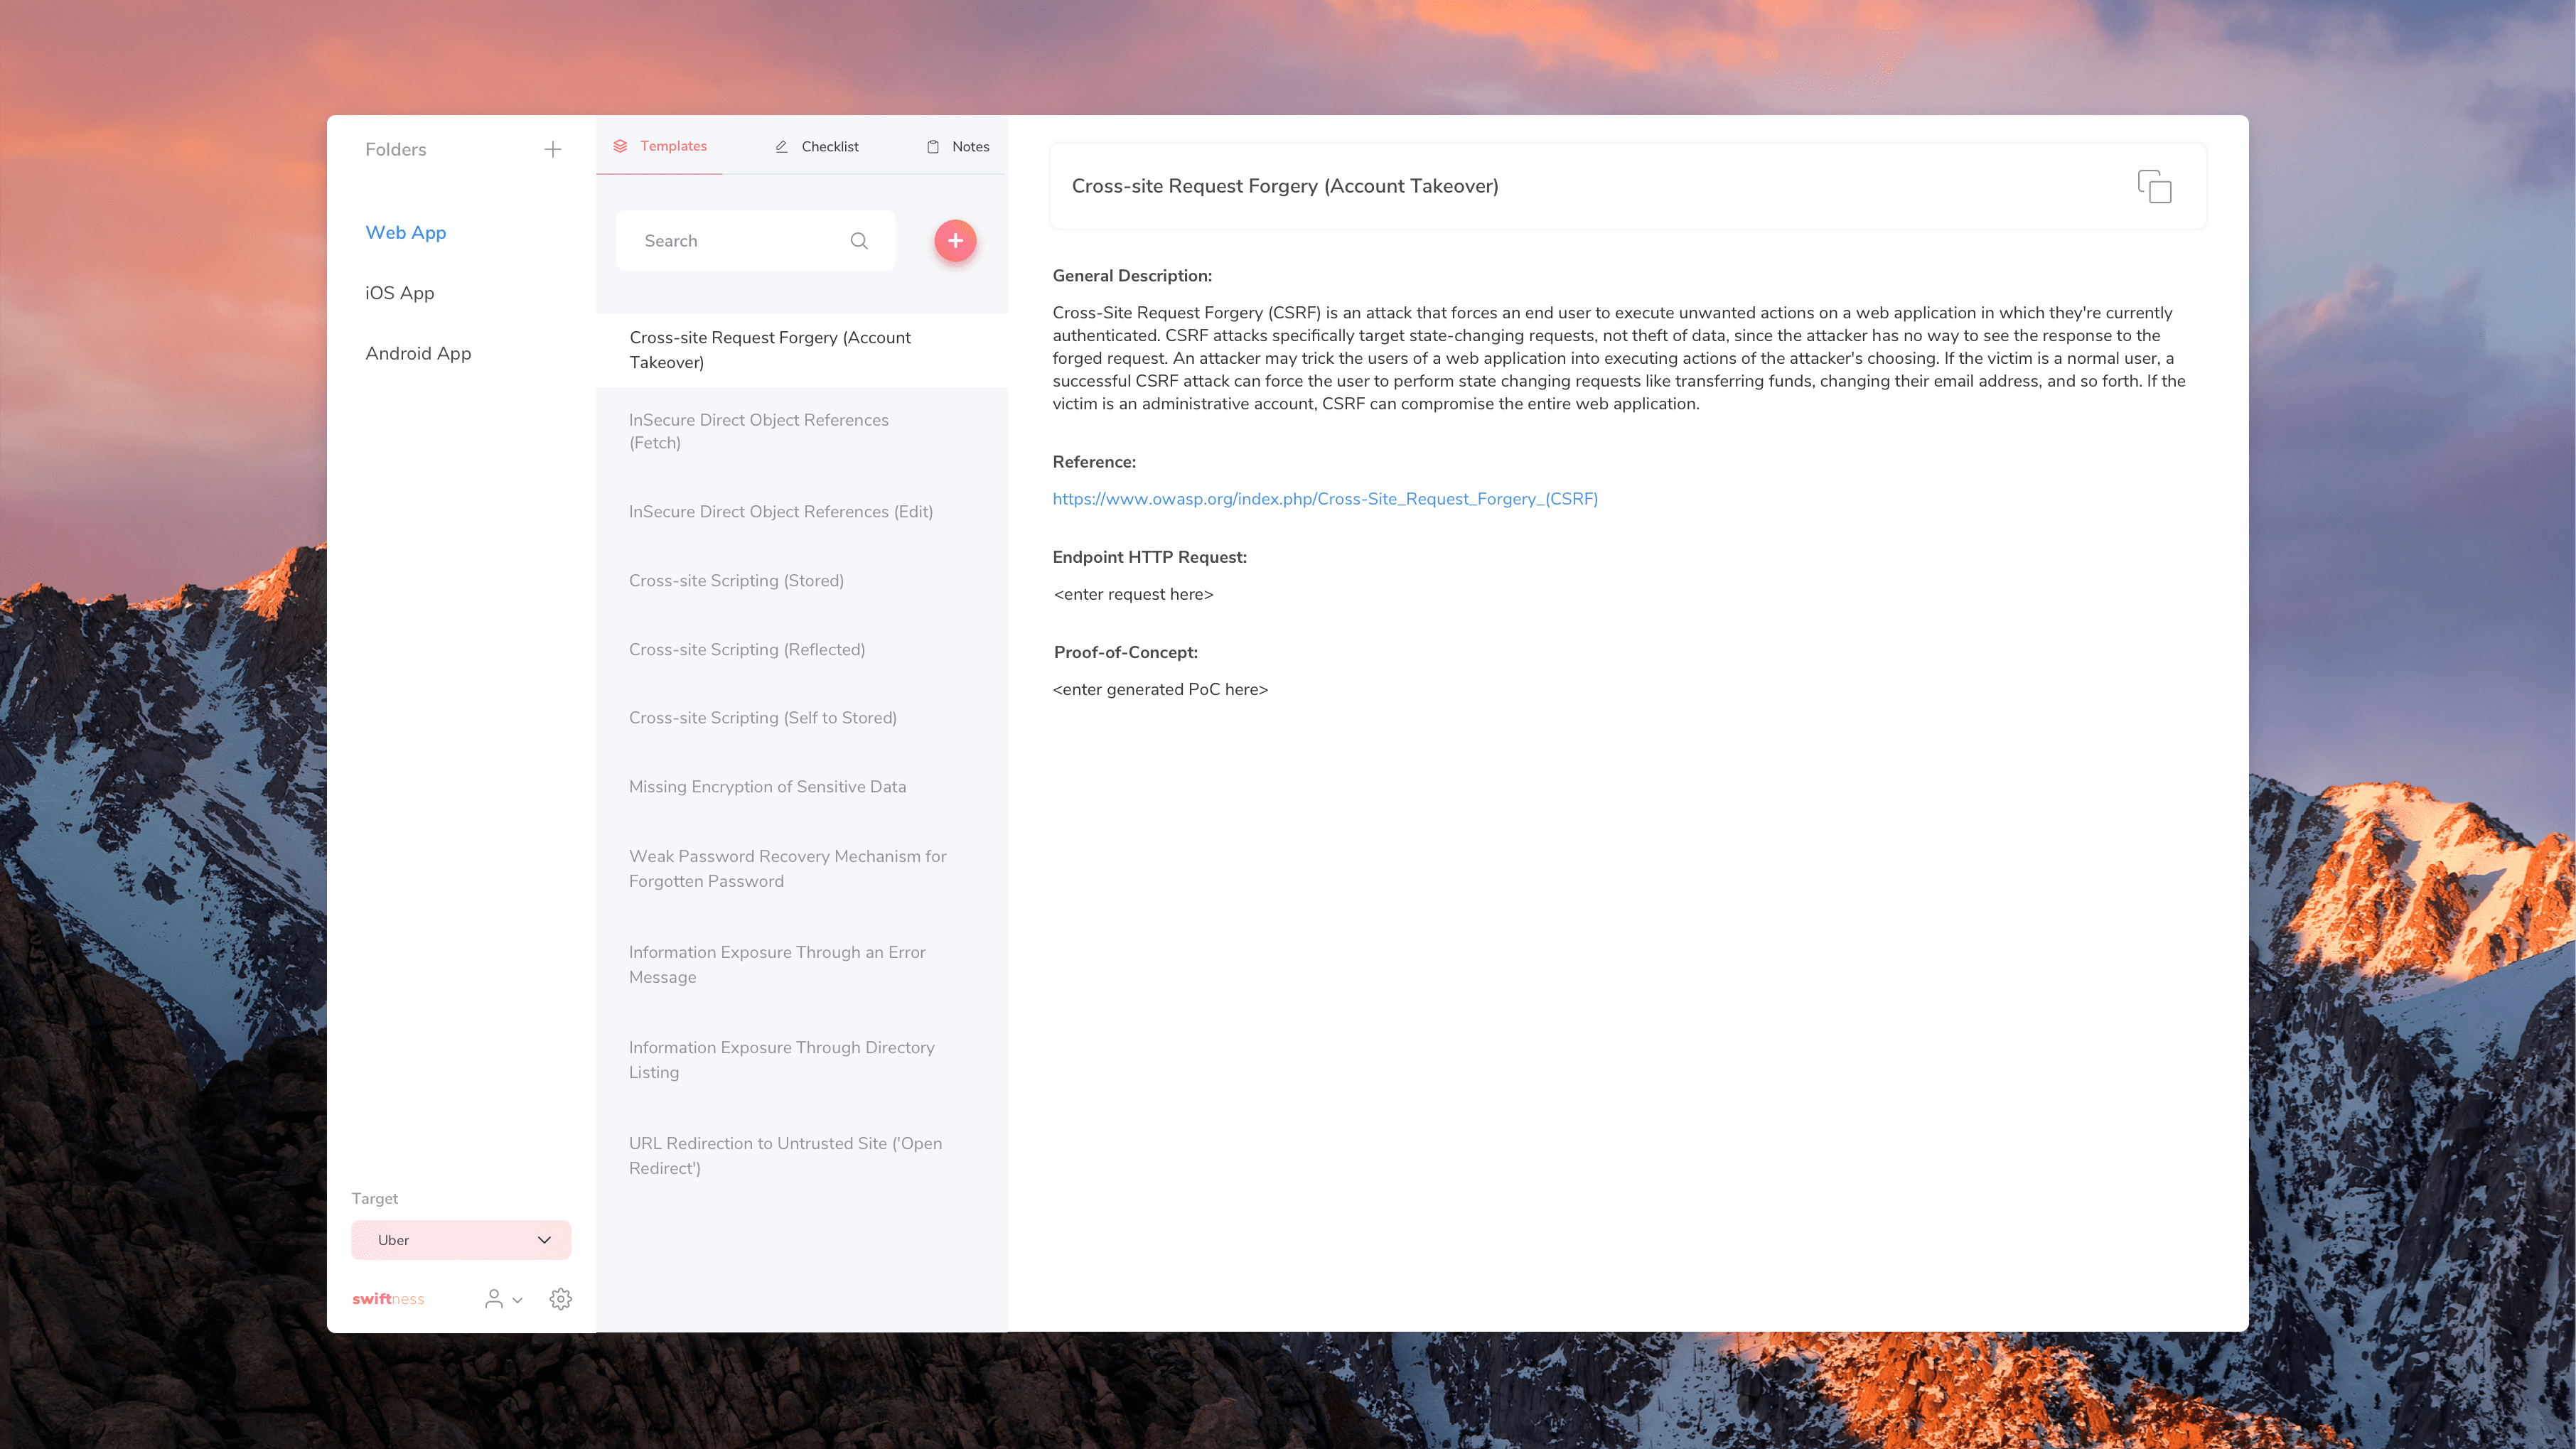Screen dimensions: 2576x1449
Task: Open the OWASP CSRF reference link
Action: [1324, 498]
